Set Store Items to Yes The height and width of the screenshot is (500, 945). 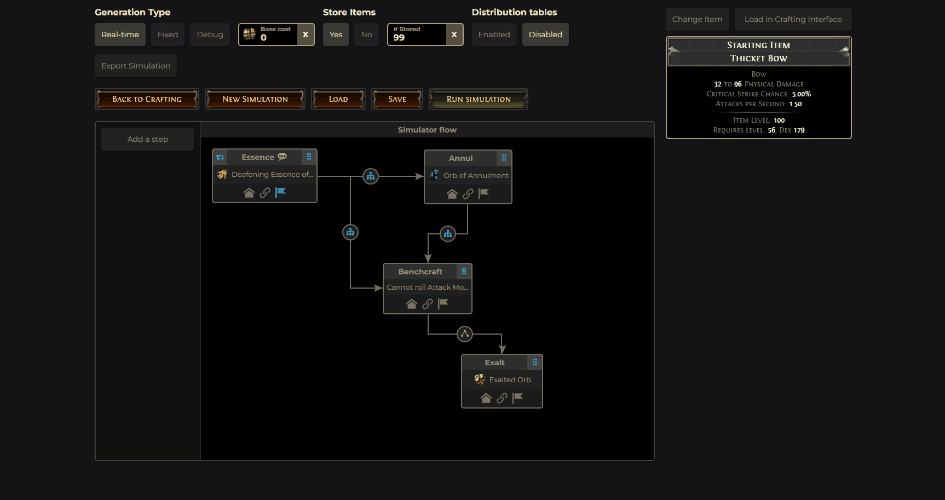point(336,34)
